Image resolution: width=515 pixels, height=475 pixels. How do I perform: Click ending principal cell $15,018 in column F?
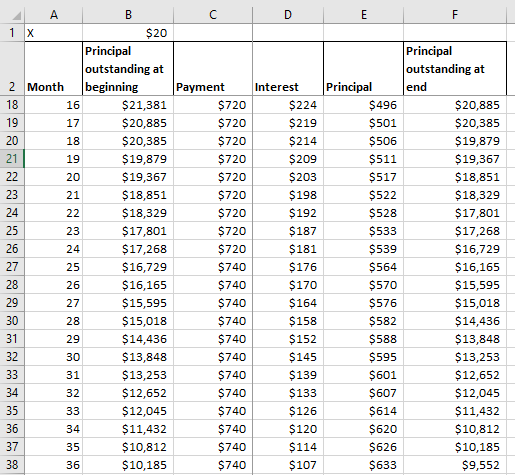coord(455,303)
